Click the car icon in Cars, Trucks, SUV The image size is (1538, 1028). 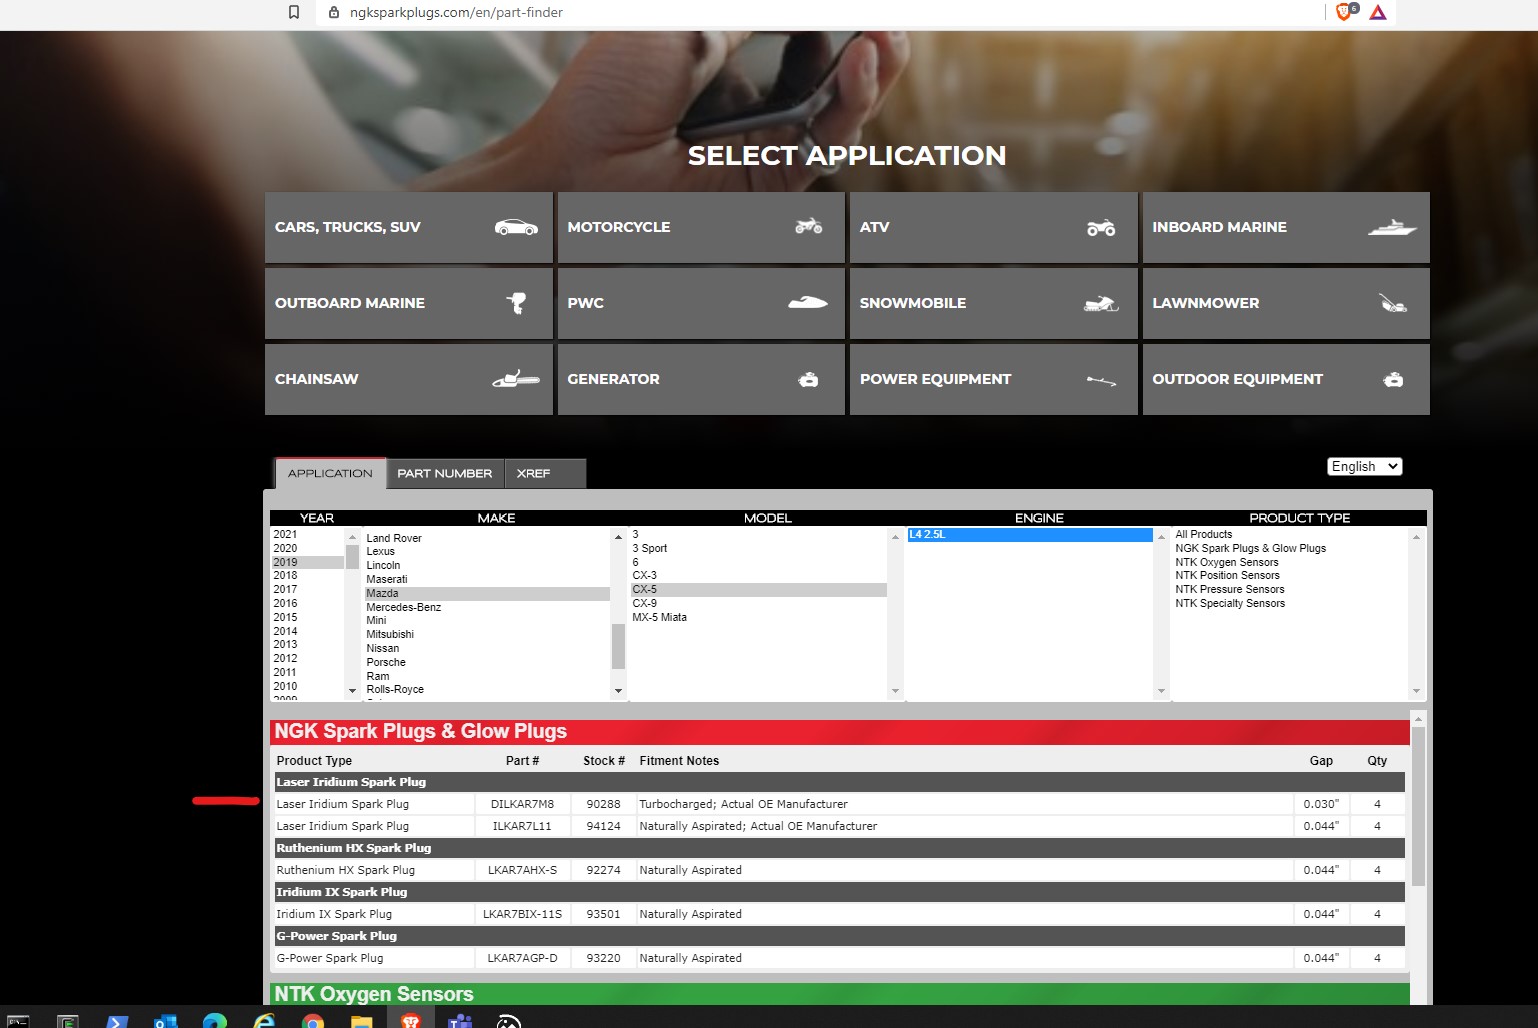tap(516, 227)
